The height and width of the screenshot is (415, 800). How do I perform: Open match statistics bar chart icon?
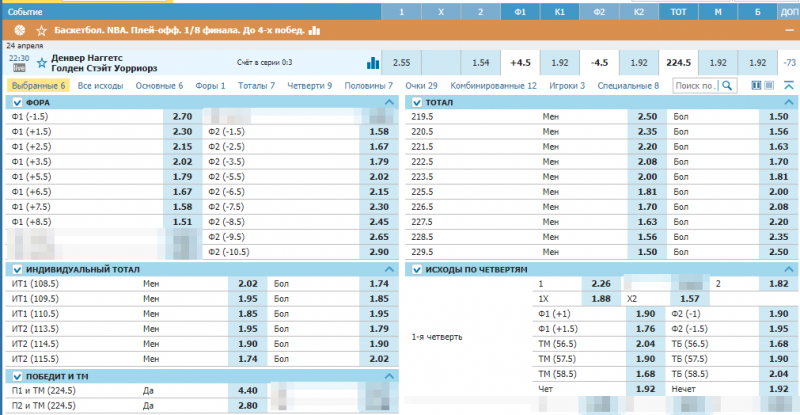pyautogui.click(x=373, y=63)
